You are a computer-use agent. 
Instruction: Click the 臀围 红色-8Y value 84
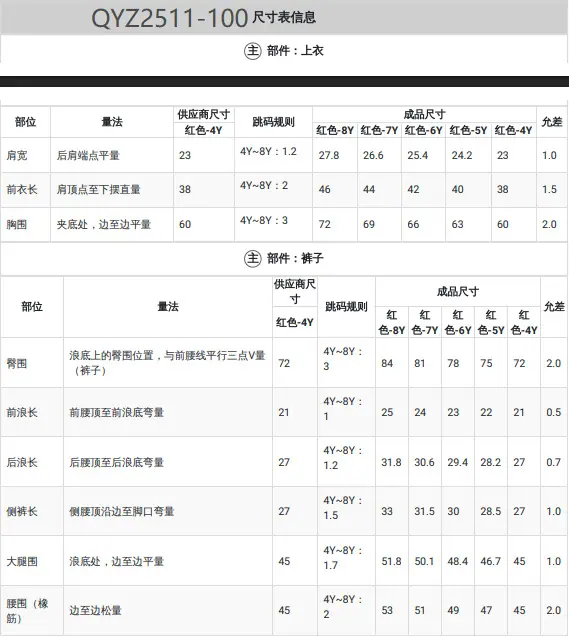pos(387,363)
